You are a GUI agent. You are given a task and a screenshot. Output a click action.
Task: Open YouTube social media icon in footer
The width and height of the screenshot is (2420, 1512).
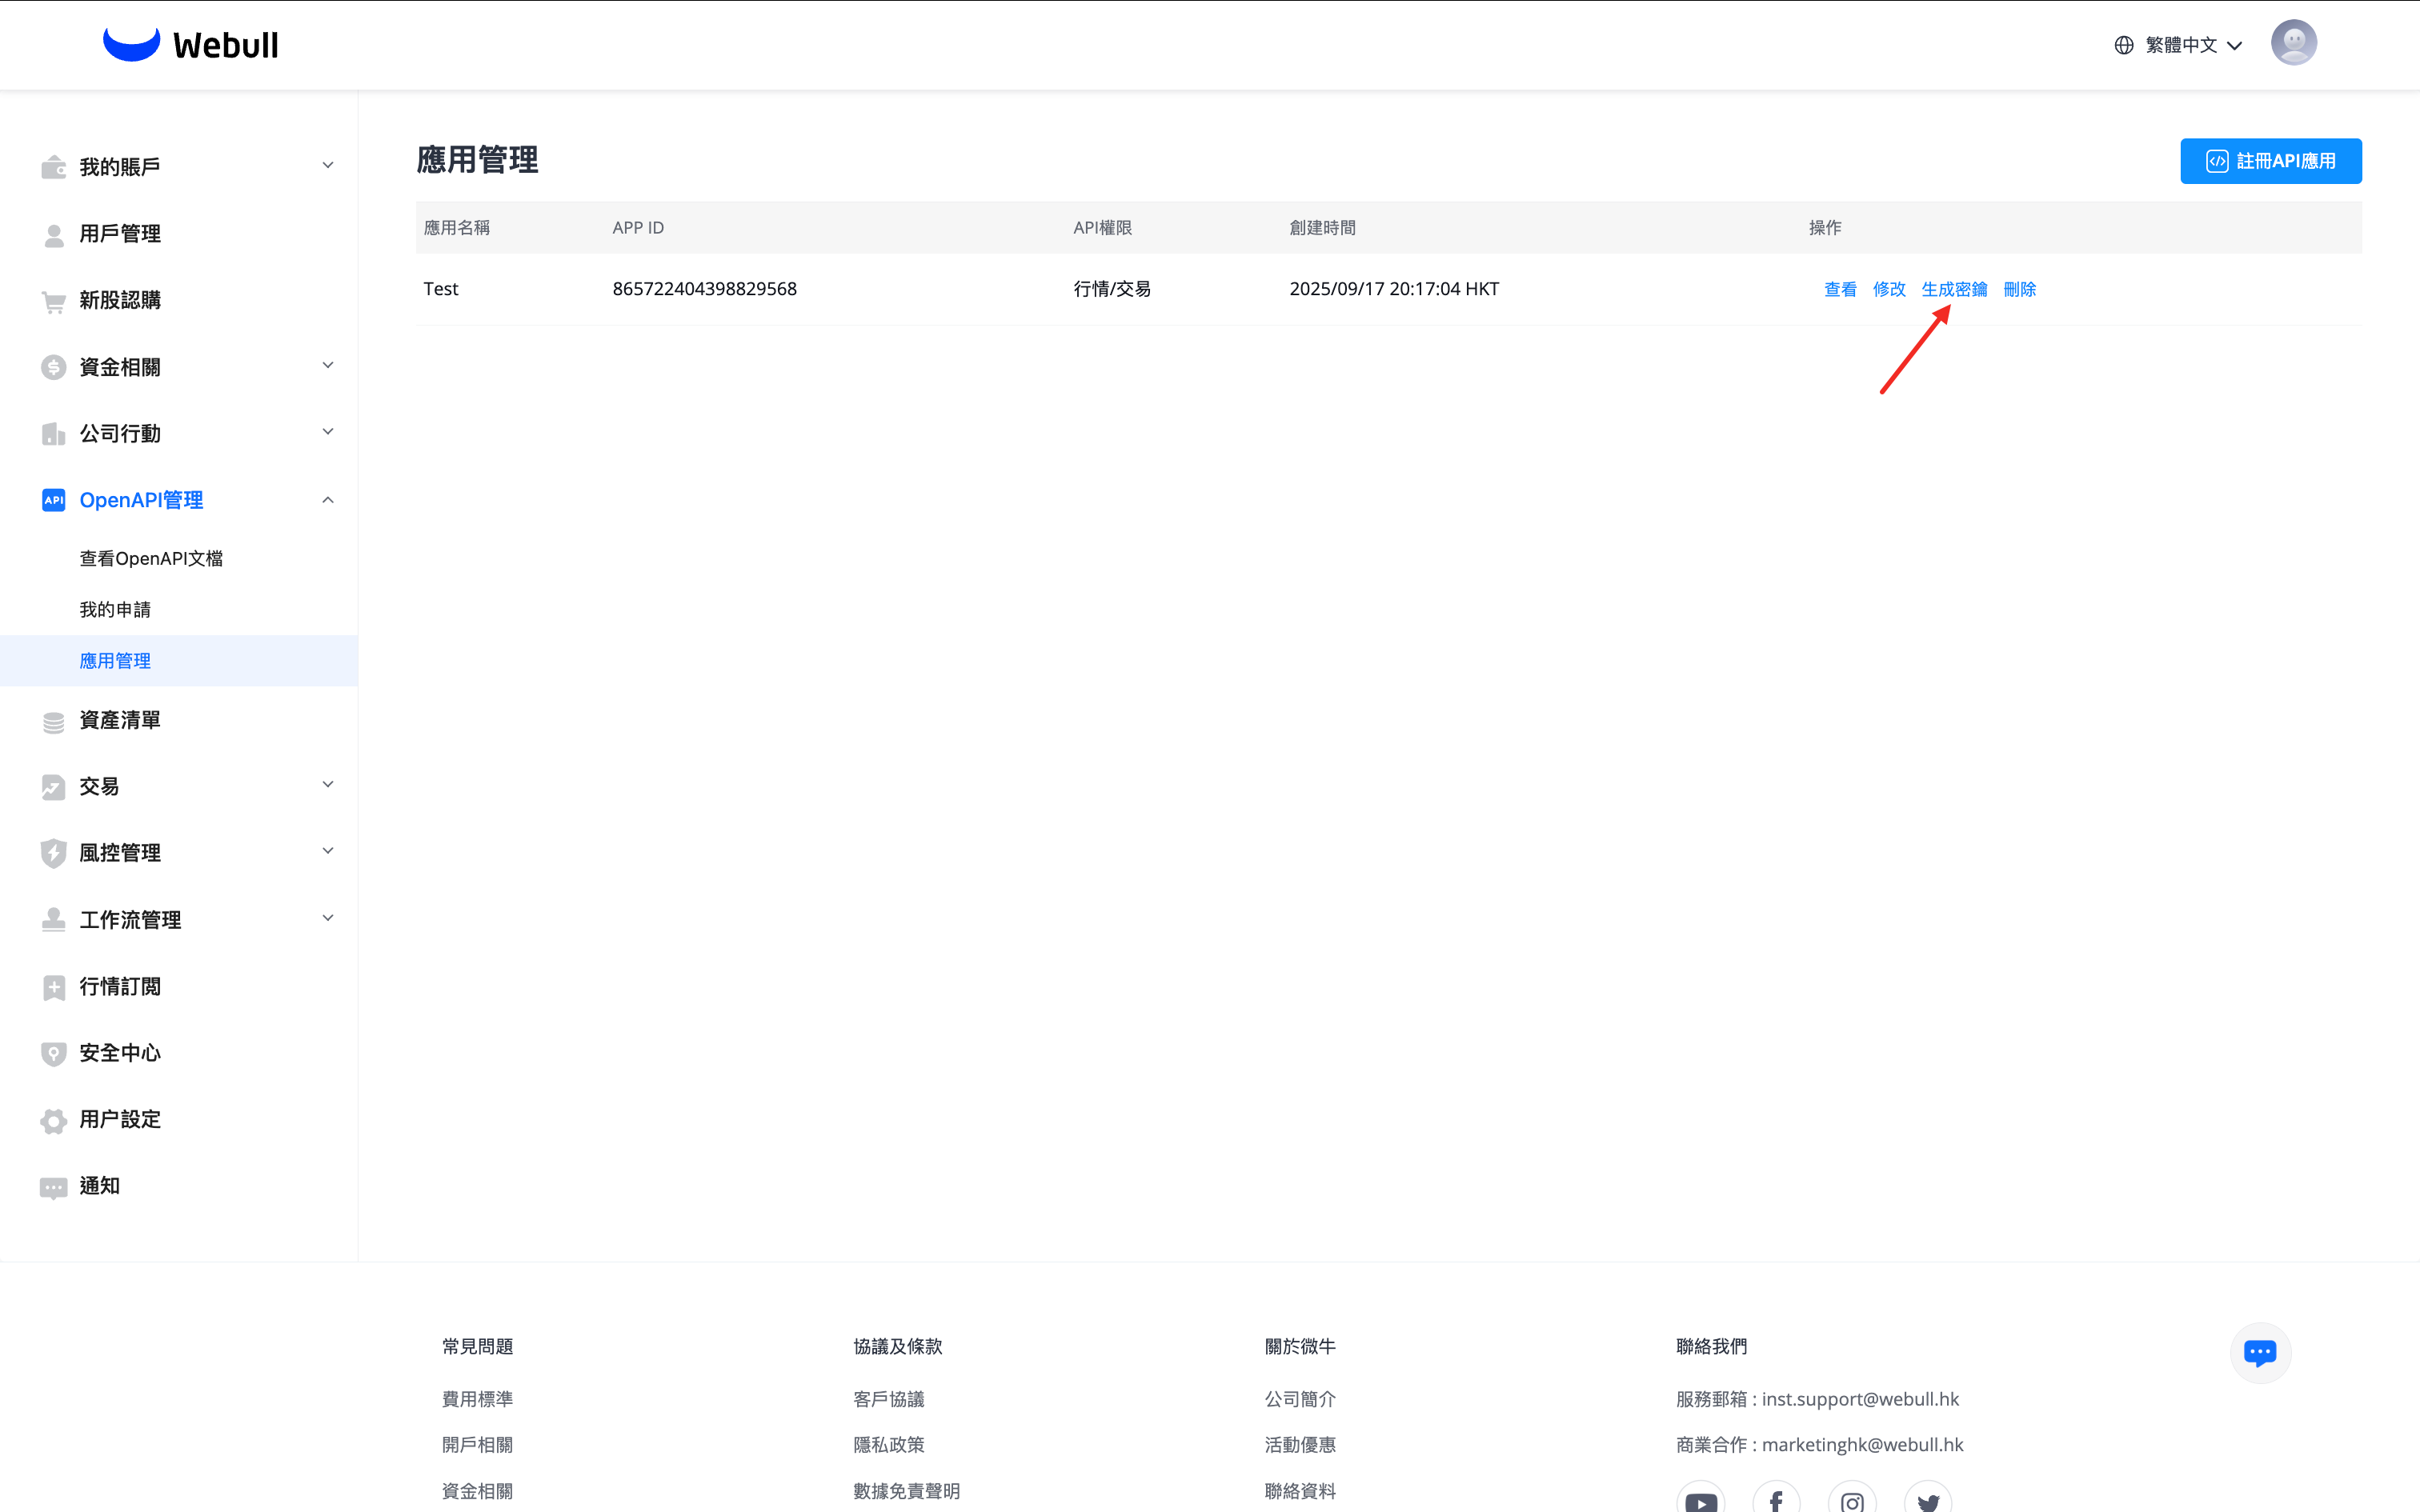tap(1700, 1500)
